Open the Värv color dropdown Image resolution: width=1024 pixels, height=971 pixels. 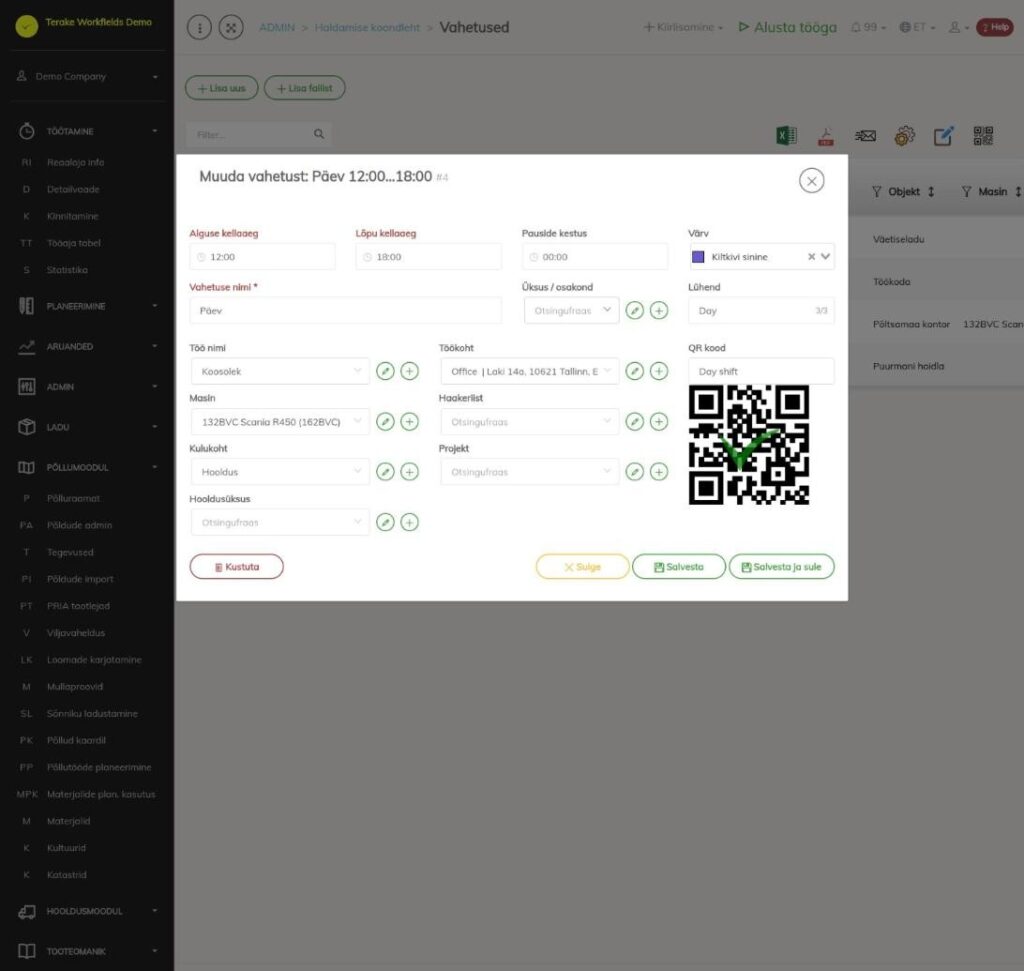825,257
